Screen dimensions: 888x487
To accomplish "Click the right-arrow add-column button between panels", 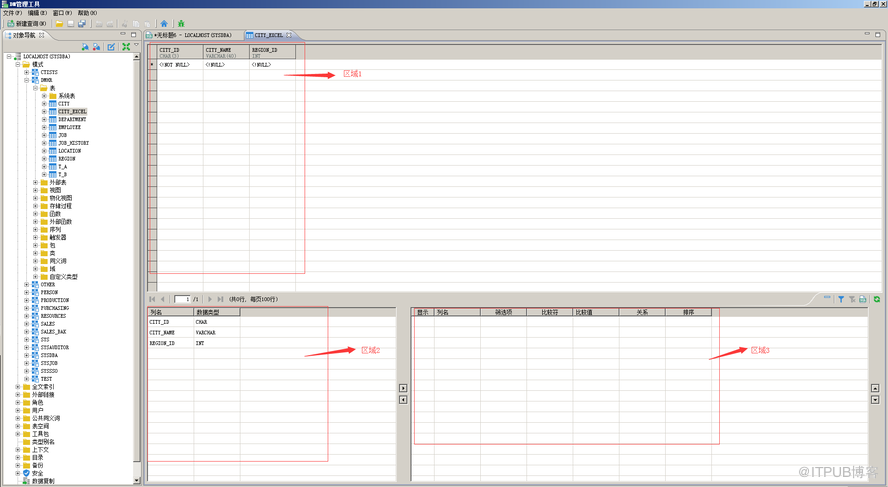I will point(403,388).
